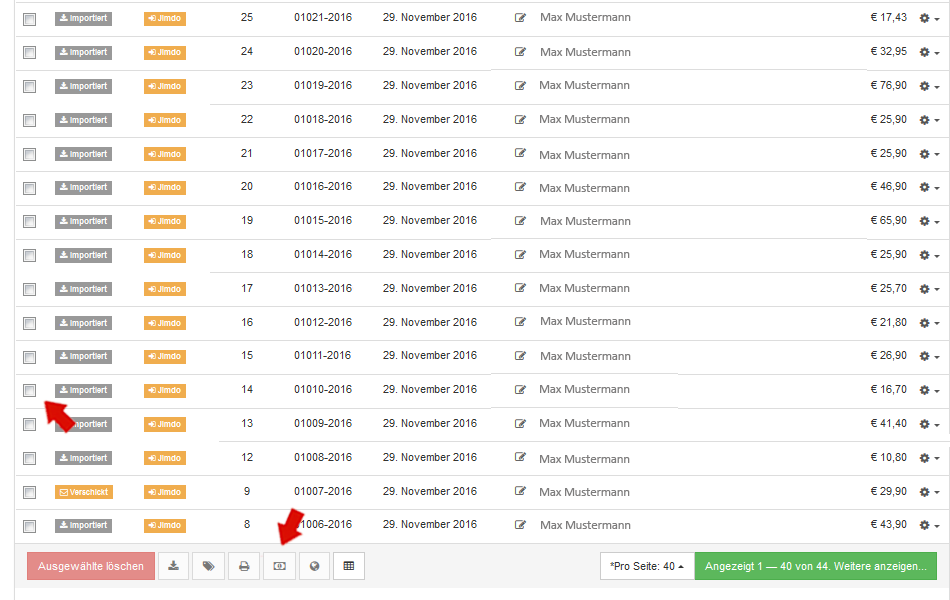Screen dimensions: 950x600
Task: Tick the checkbox for invoice 01021-2016
Action: coord(30,19)
